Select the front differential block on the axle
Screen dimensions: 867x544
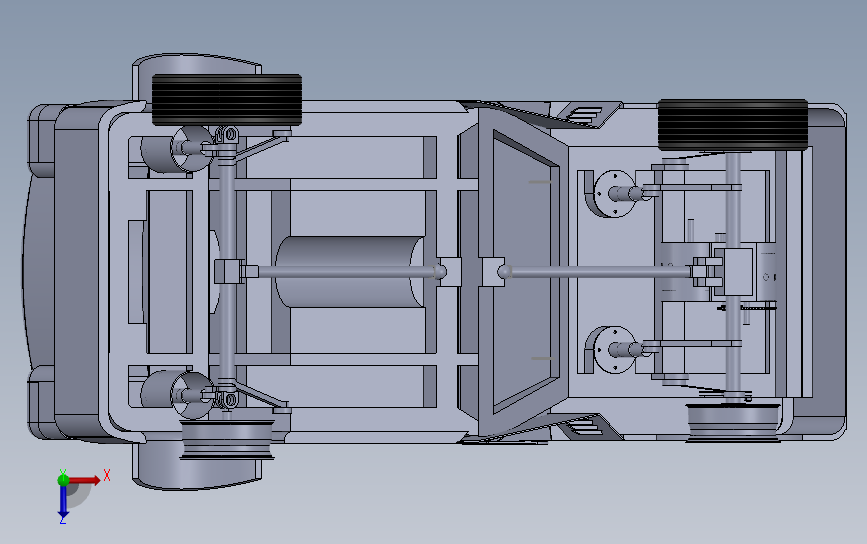pos(227,271)
